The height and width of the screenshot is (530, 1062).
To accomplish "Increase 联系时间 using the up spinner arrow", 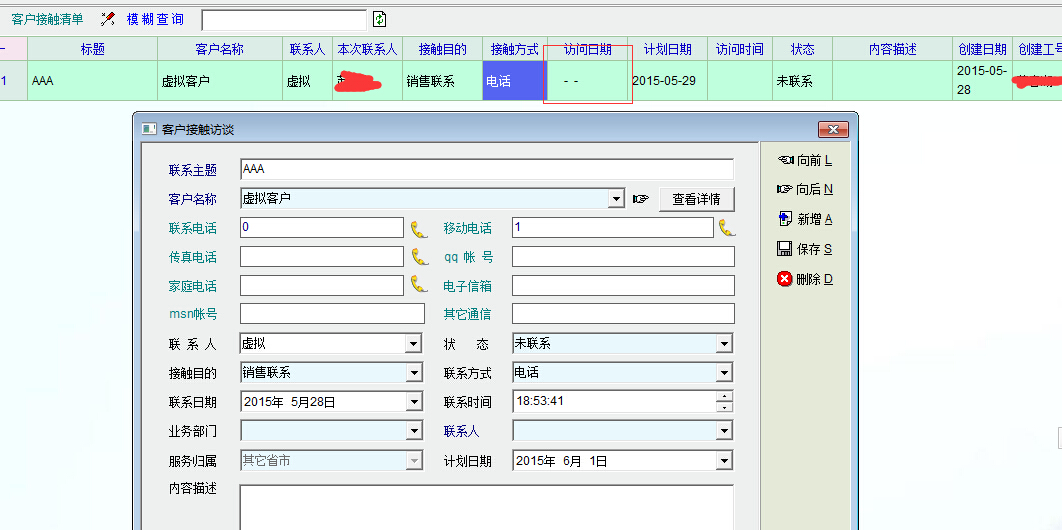I will click(x=725, y=396).
